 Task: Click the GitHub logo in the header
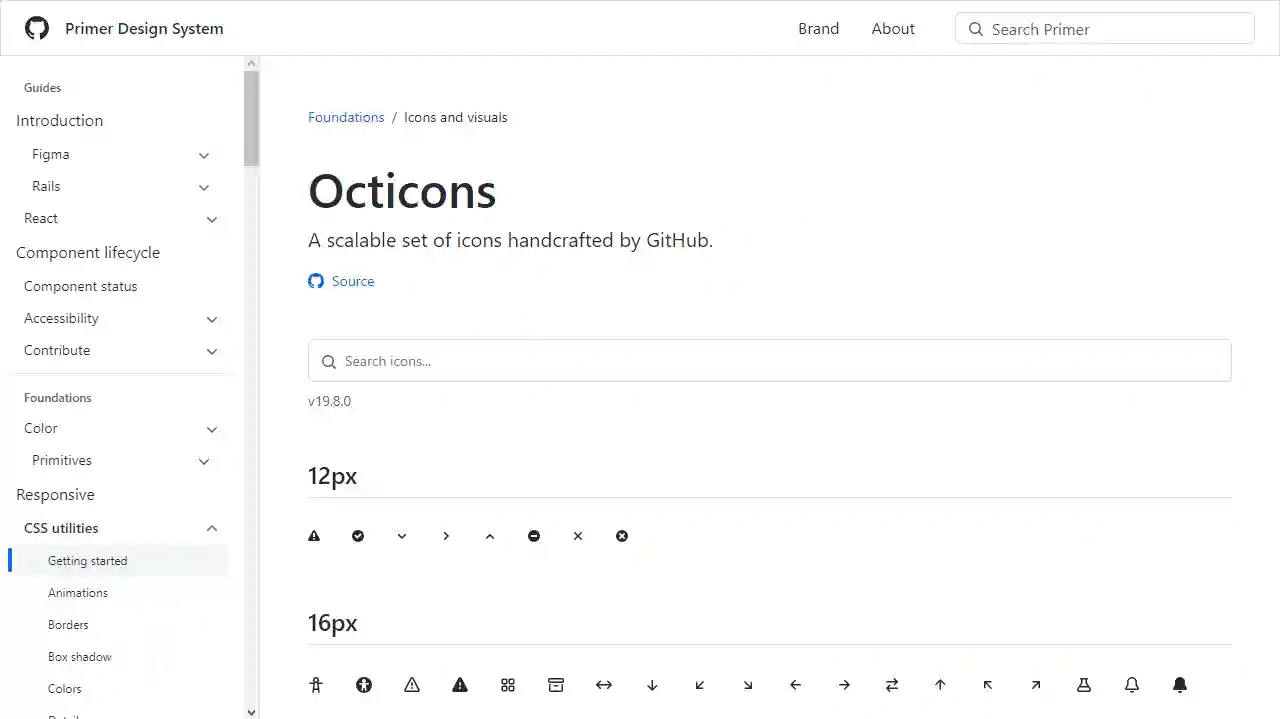point(36,28)
